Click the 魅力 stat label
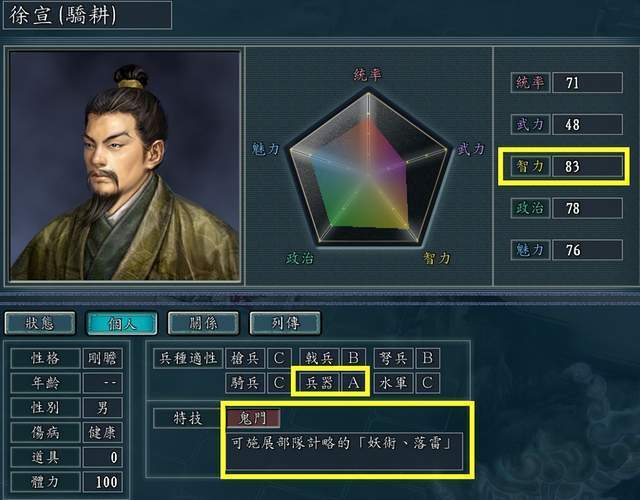The image size is (640, 500). pos(530,250)
